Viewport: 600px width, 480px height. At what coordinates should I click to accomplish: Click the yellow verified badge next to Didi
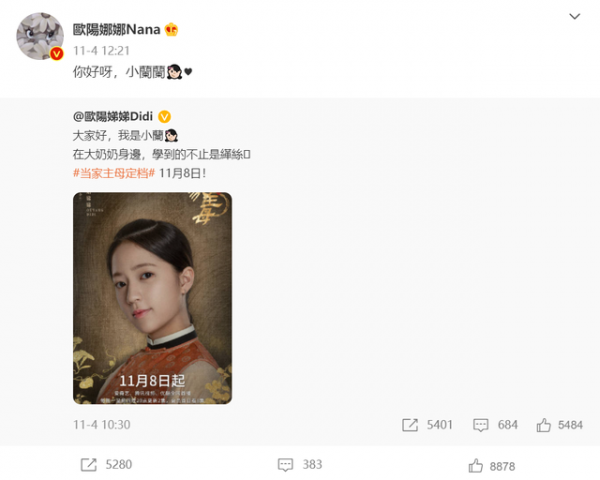point(165,116)
